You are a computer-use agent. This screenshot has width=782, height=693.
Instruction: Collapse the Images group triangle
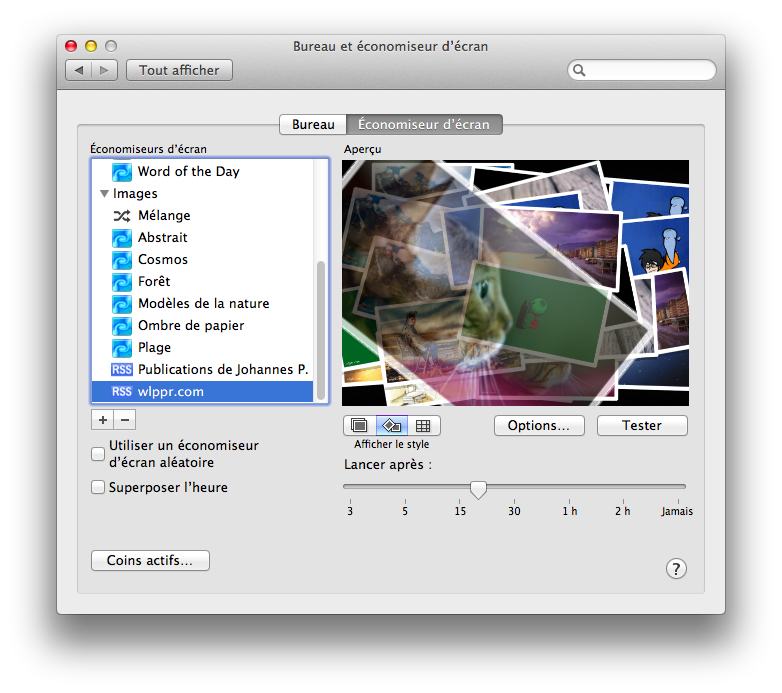(x=104, y=194)
